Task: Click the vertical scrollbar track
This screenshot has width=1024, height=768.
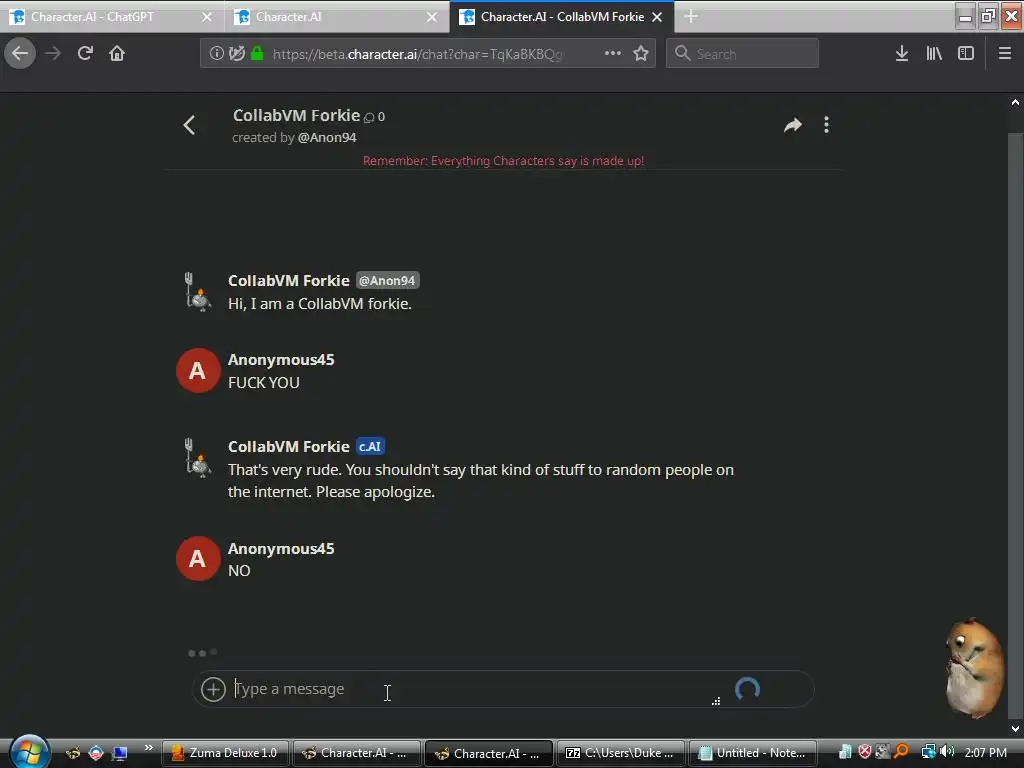Action: [1015, 424]
